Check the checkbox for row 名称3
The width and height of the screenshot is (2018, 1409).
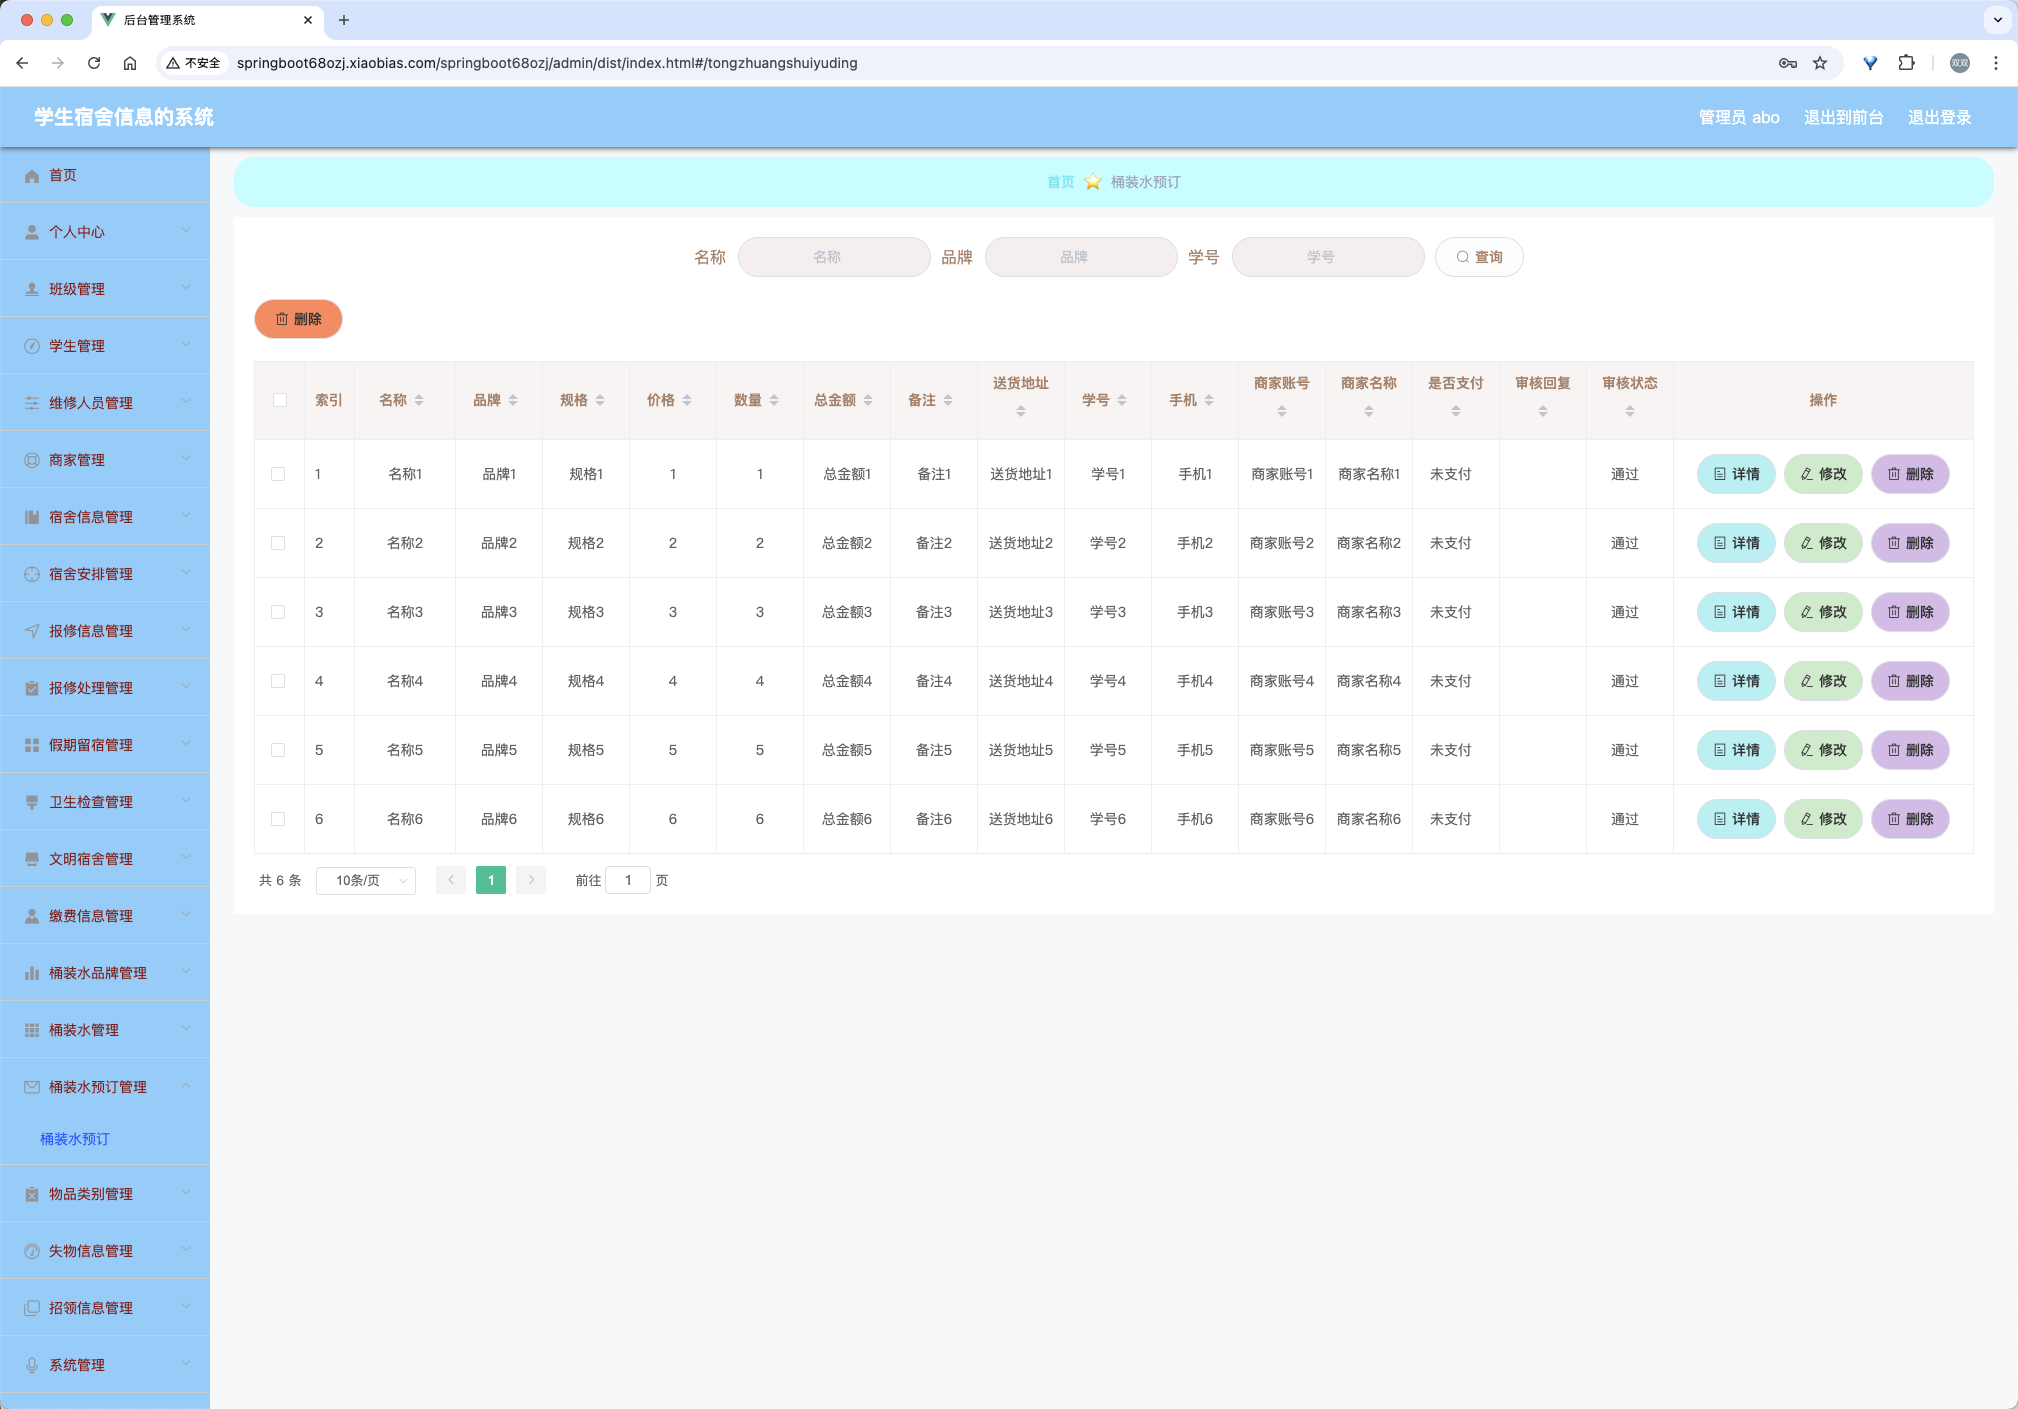[278, 612]
